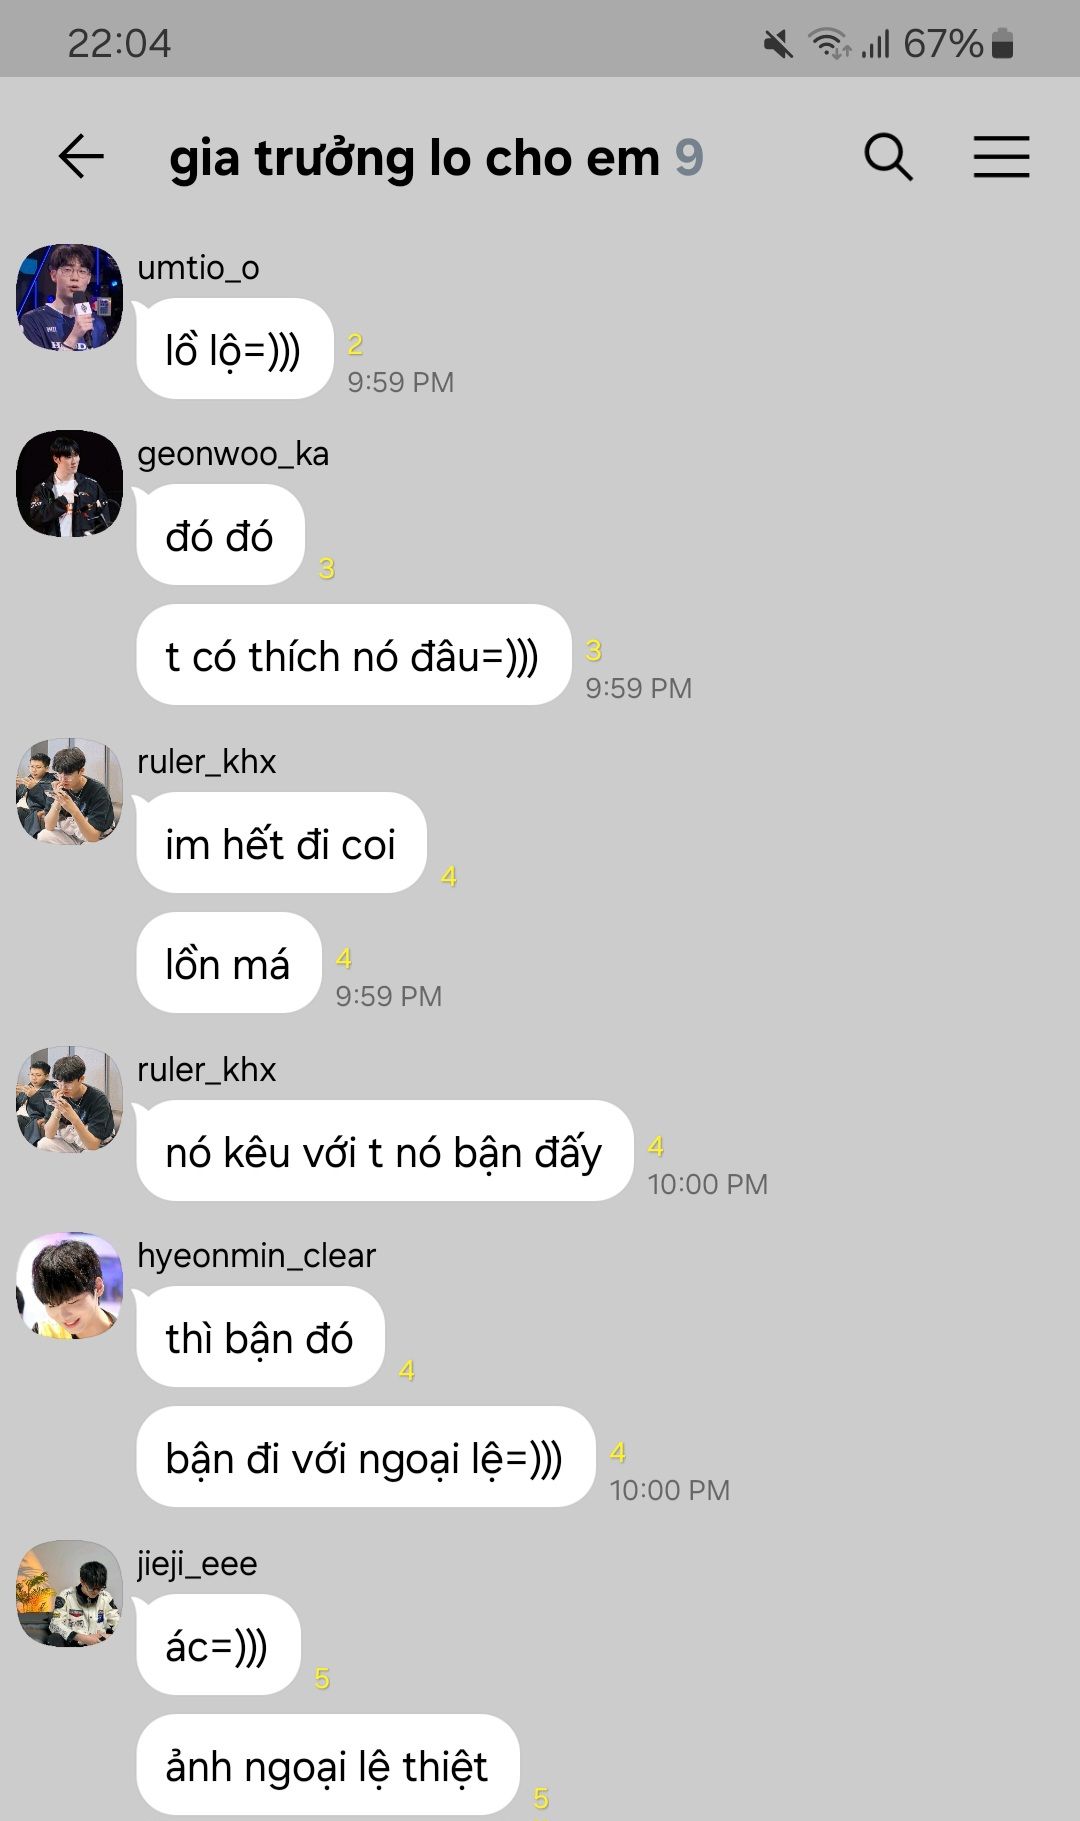Tap the username geonwoo_ka
The image size is (1080, 1821).
(x=233, y=454)
